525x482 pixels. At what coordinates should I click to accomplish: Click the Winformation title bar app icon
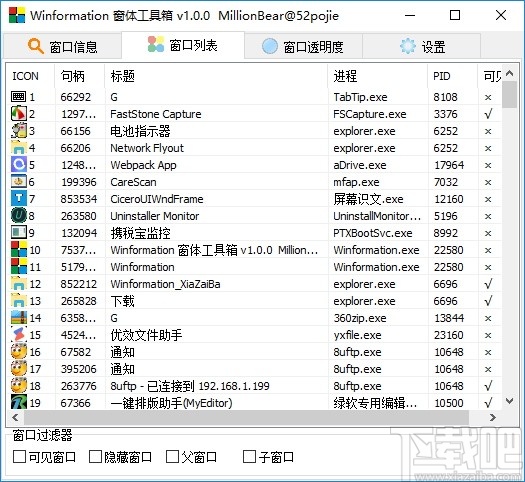coord(17,15)
